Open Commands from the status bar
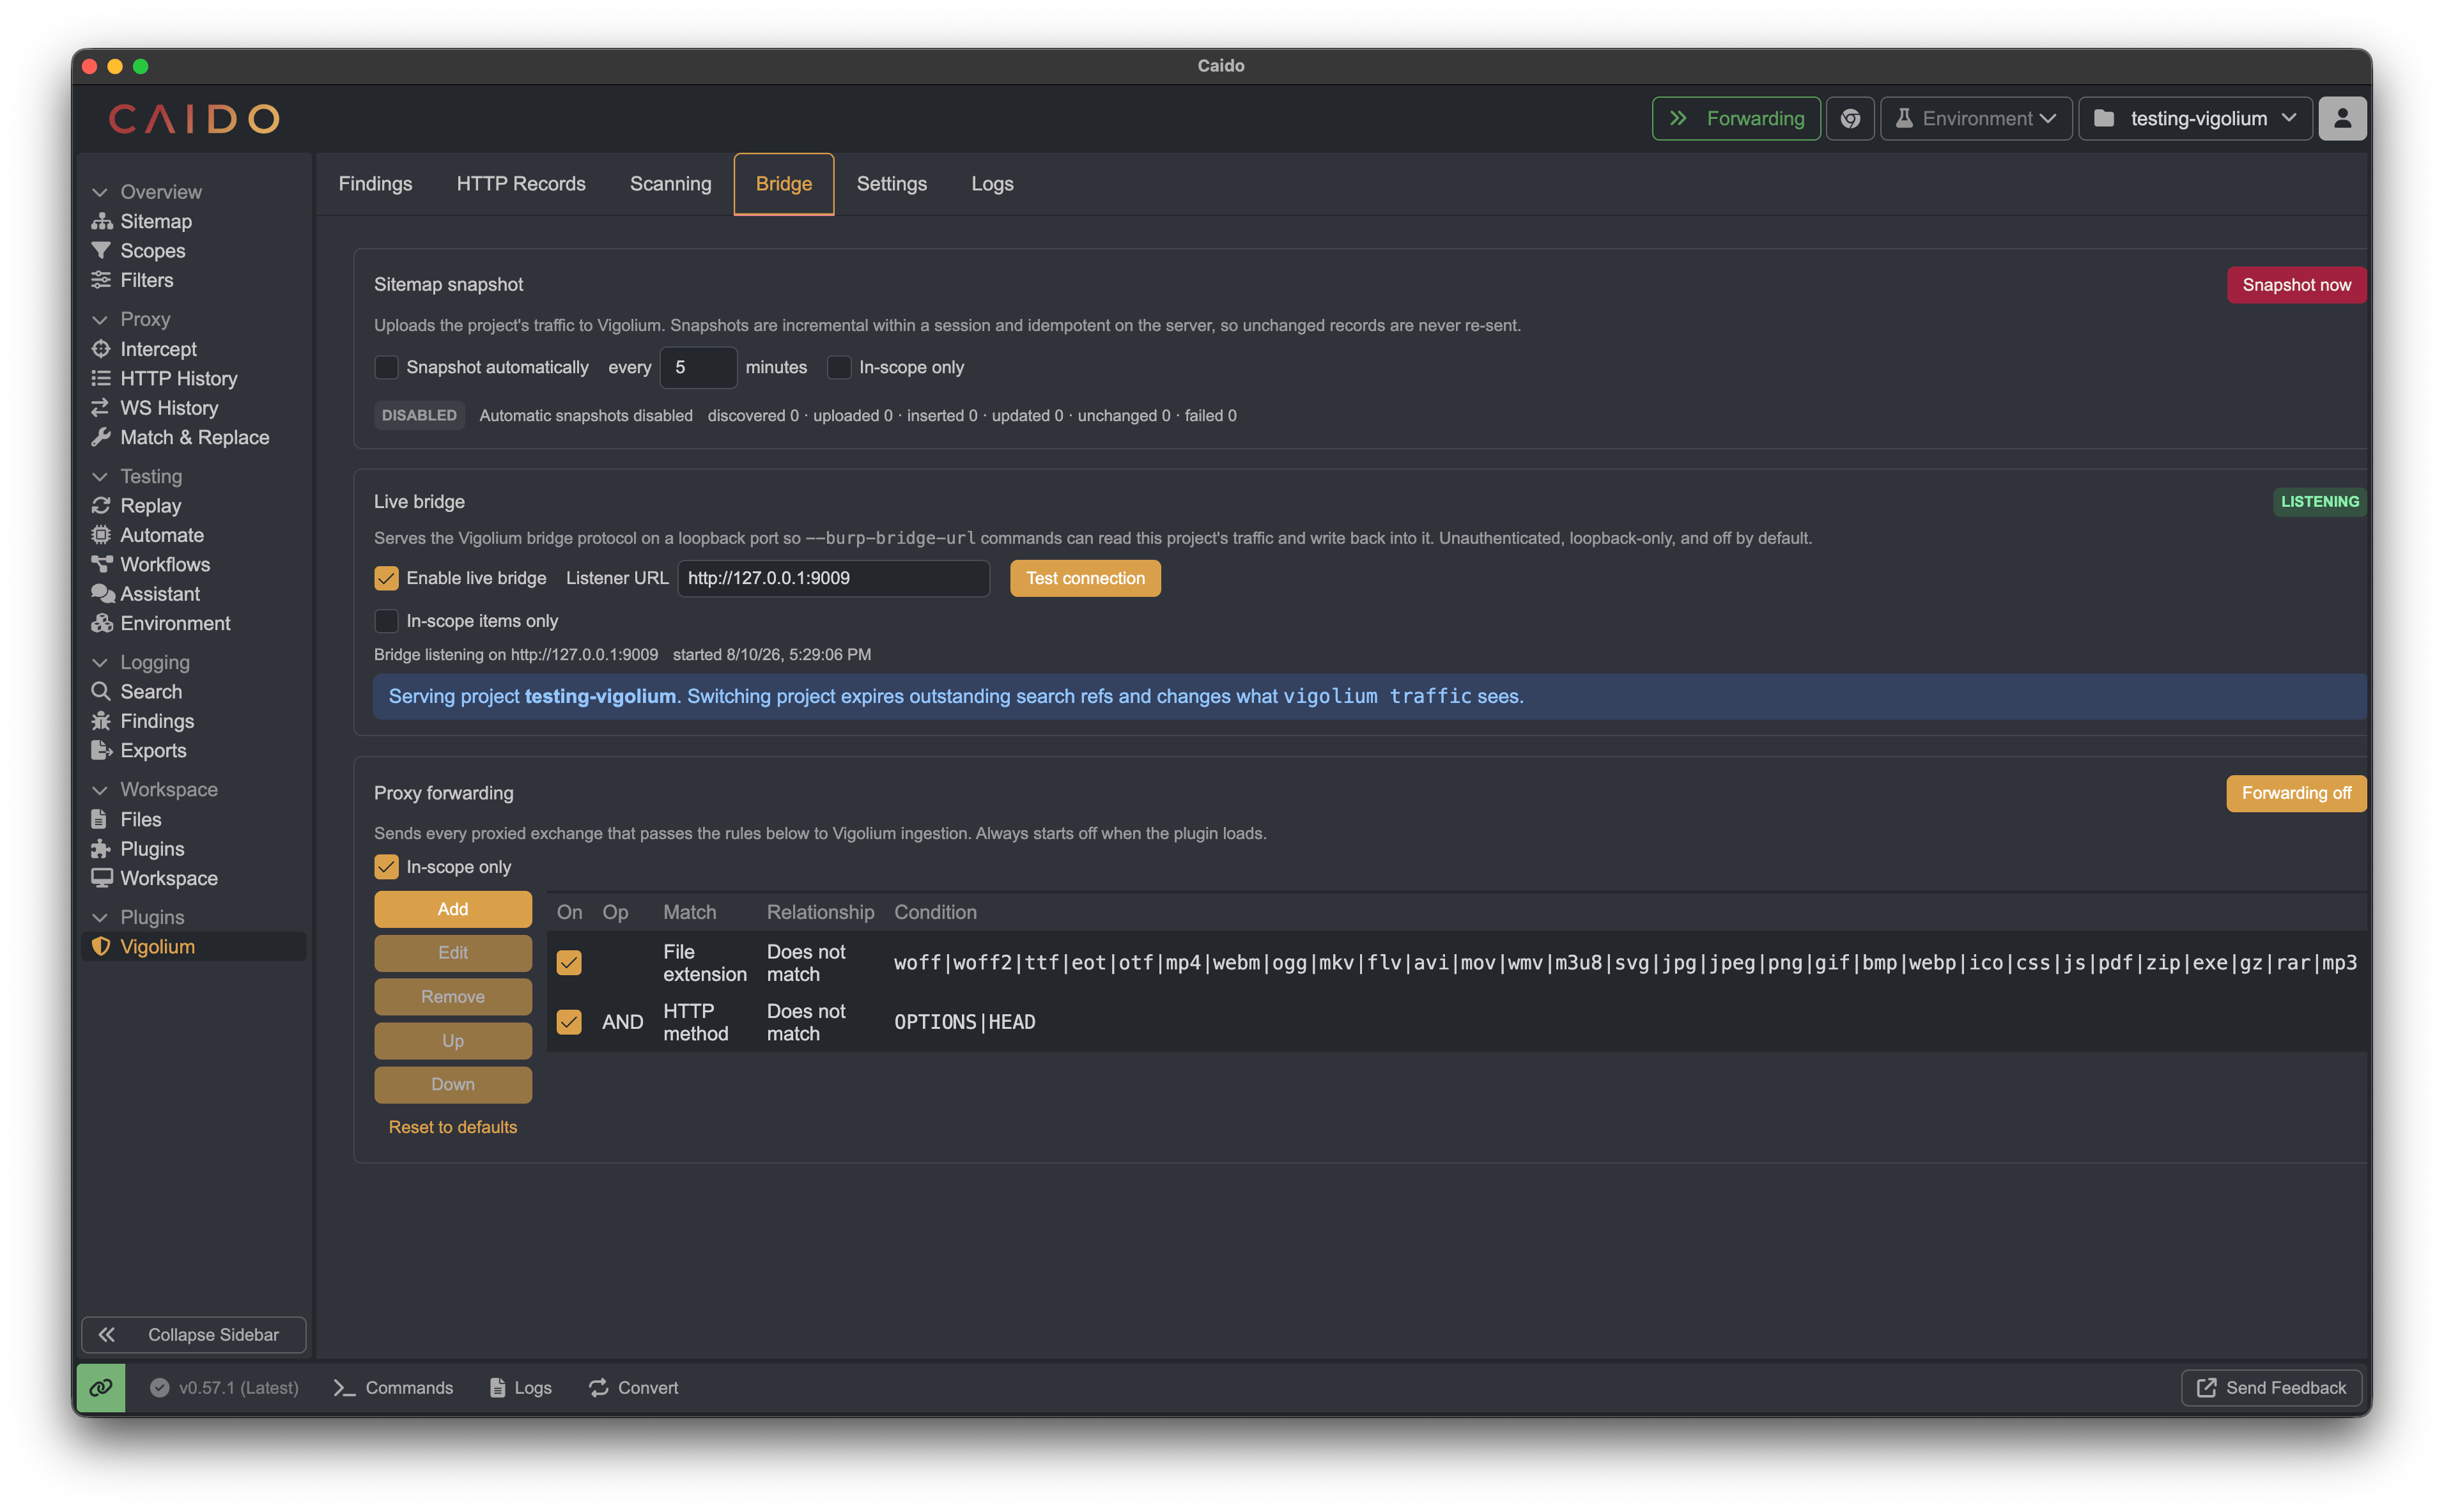 pyautogui.click(x=394, y=1388)
